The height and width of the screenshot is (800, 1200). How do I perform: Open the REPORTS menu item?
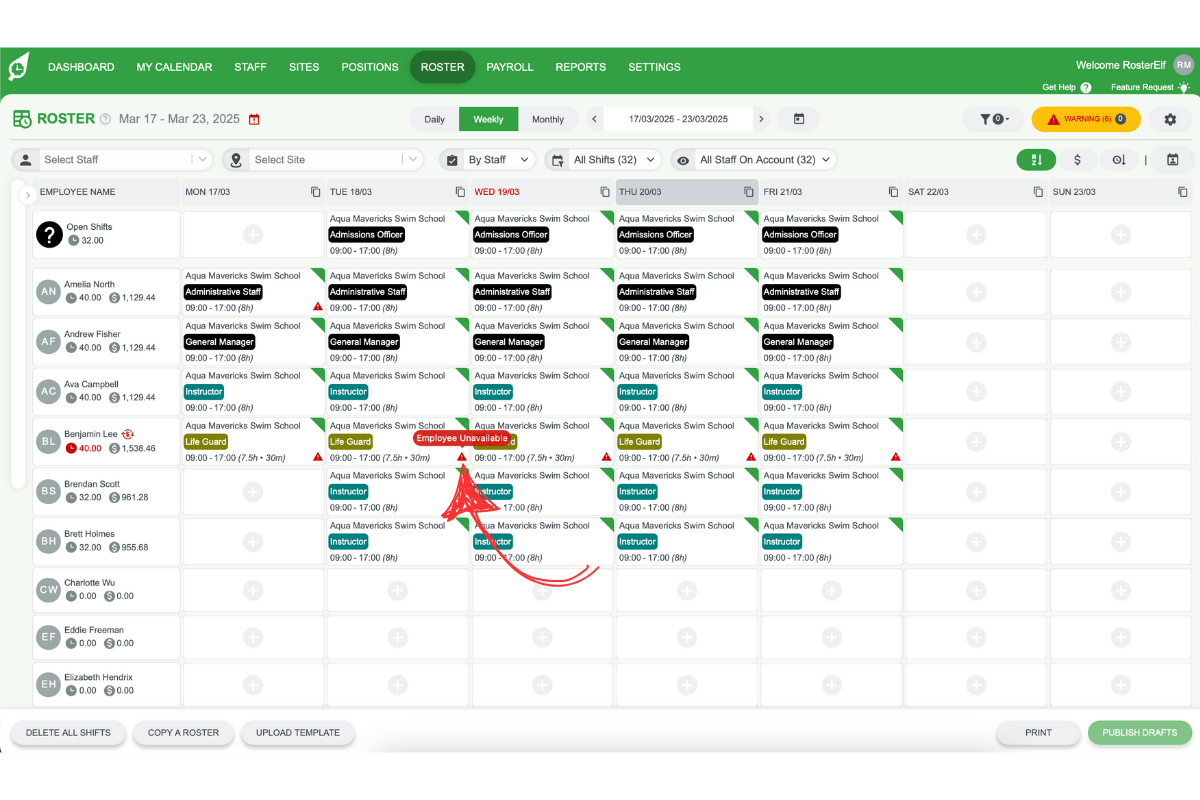pos(580,67)
